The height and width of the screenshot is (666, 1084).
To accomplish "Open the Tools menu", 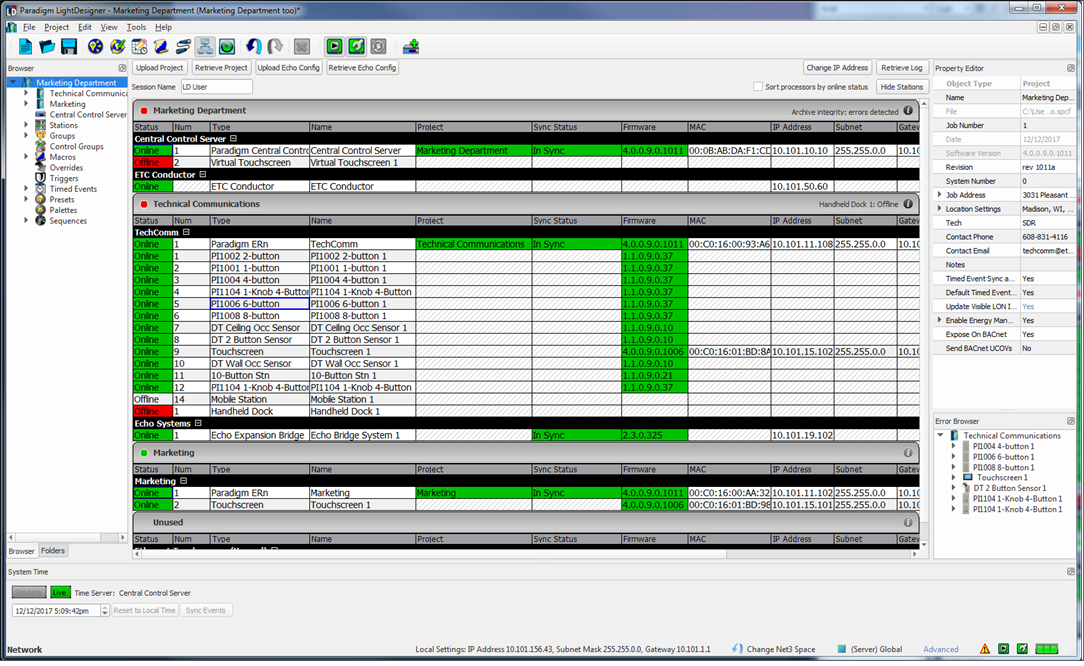I will (136, 27).
